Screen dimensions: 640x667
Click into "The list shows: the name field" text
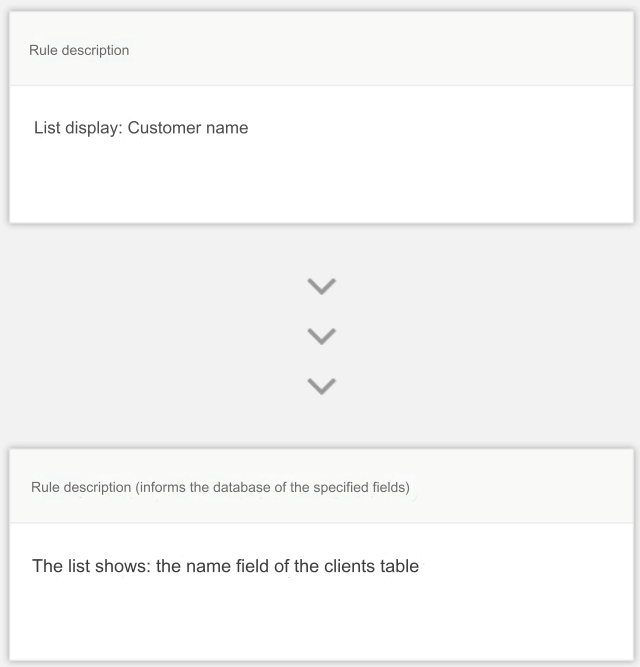[x=226, y=566]
